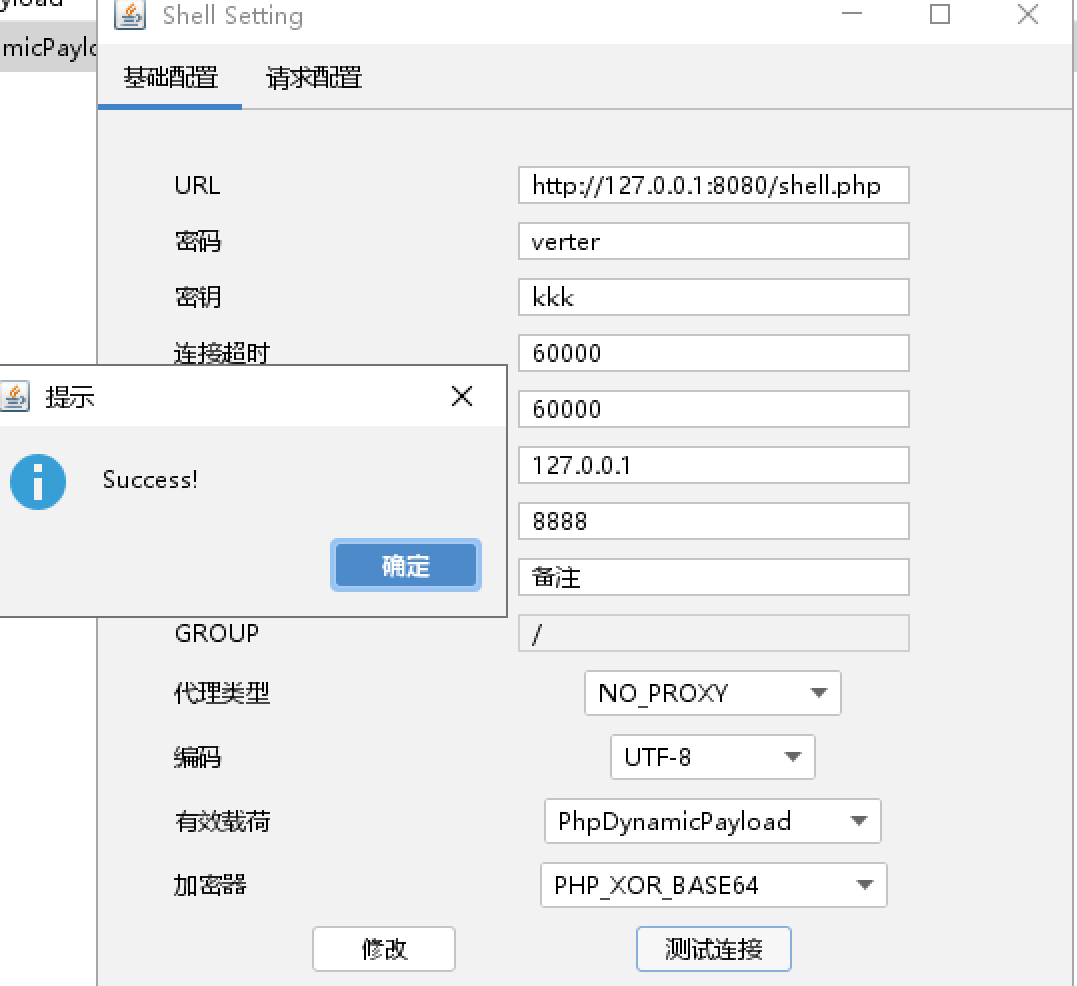Expand the 代理类型 NO_PROXY dropdown
Image resolution: width=1077 pixels, height=986 pixels.
click(x=712, y=693)
